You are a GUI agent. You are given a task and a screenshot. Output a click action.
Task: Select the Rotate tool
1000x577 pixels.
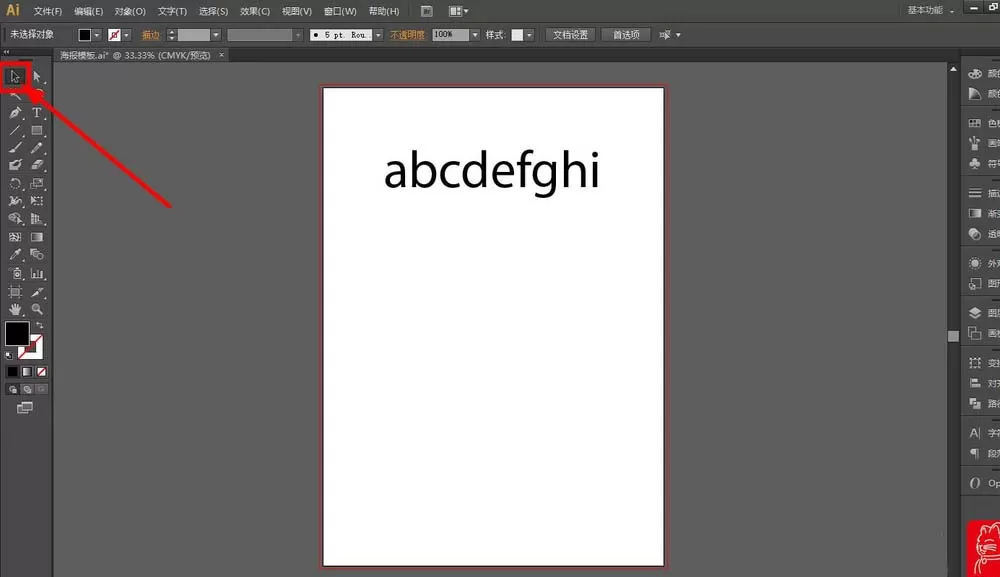click(15, 184)
